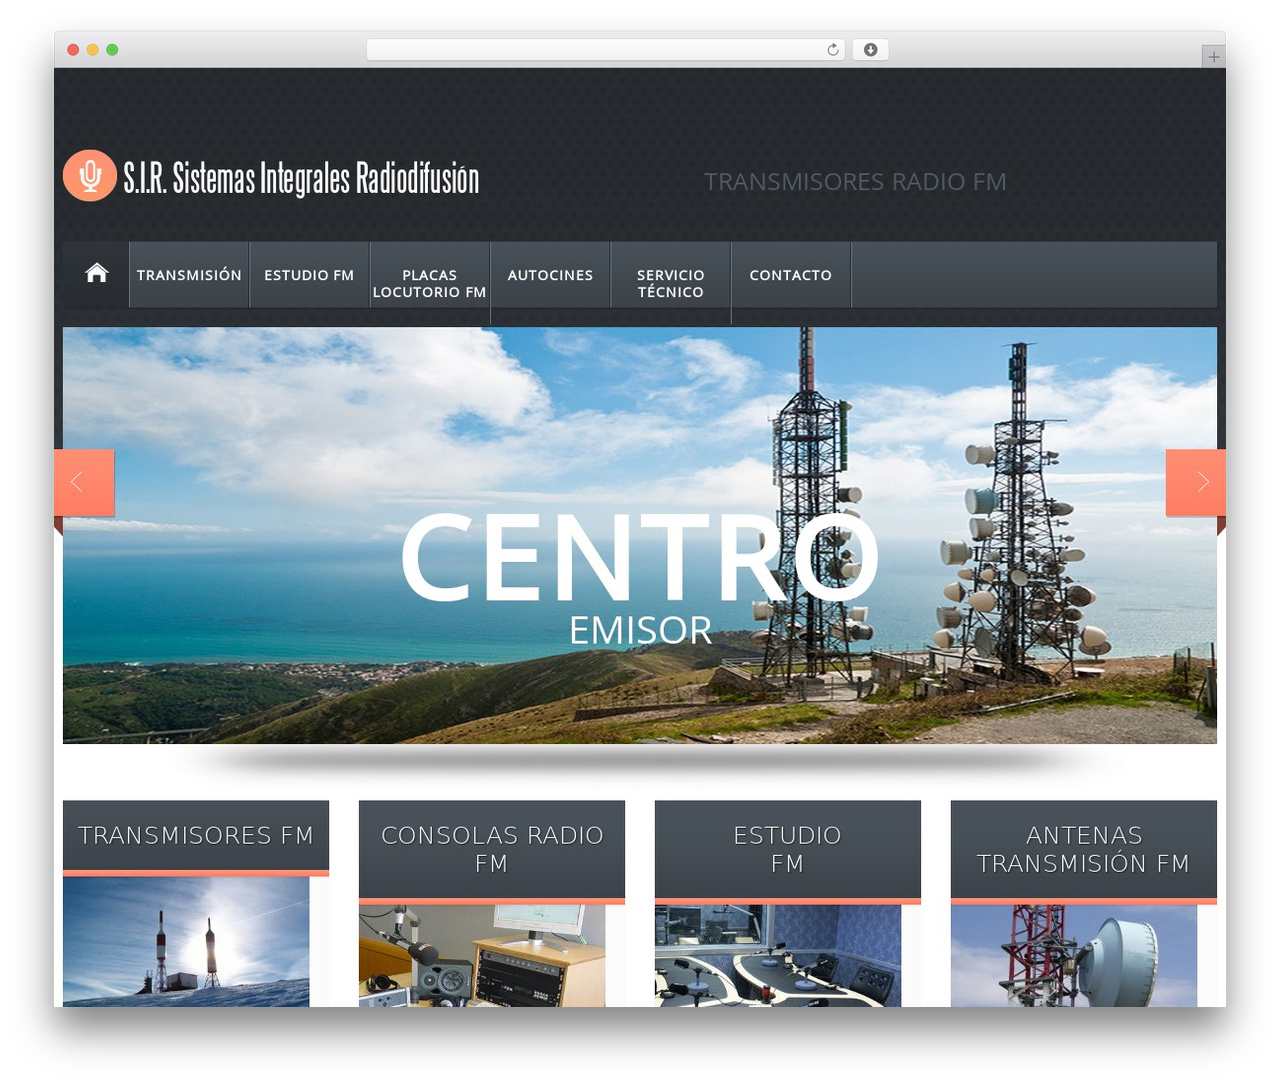Viewport: 1280px width, 1084px height.
Task: Open the Antenas Transmisión FM card heading
Action: pos(1084,849)
